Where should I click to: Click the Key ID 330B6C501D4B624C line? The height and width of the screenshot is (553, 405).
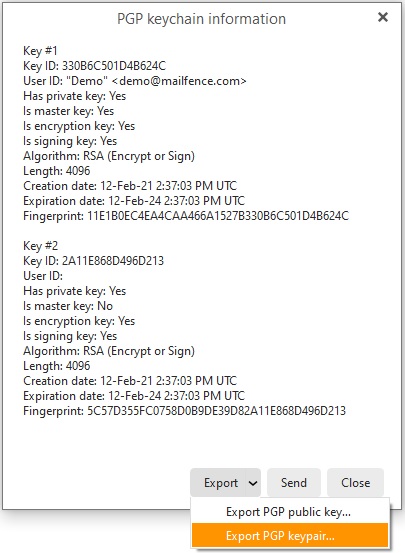coord(94,66)
